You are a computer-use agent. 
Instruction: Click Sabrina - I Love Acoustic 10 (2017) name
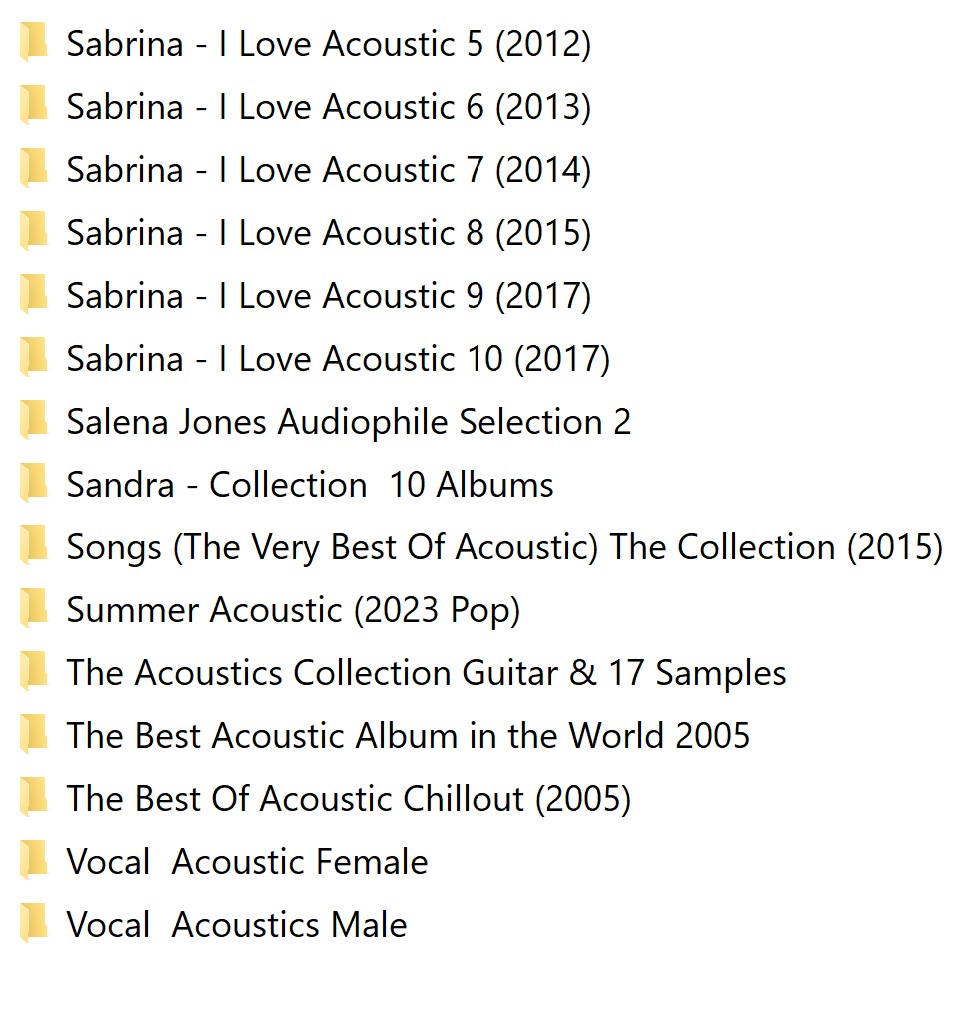(x=338, y=358)
